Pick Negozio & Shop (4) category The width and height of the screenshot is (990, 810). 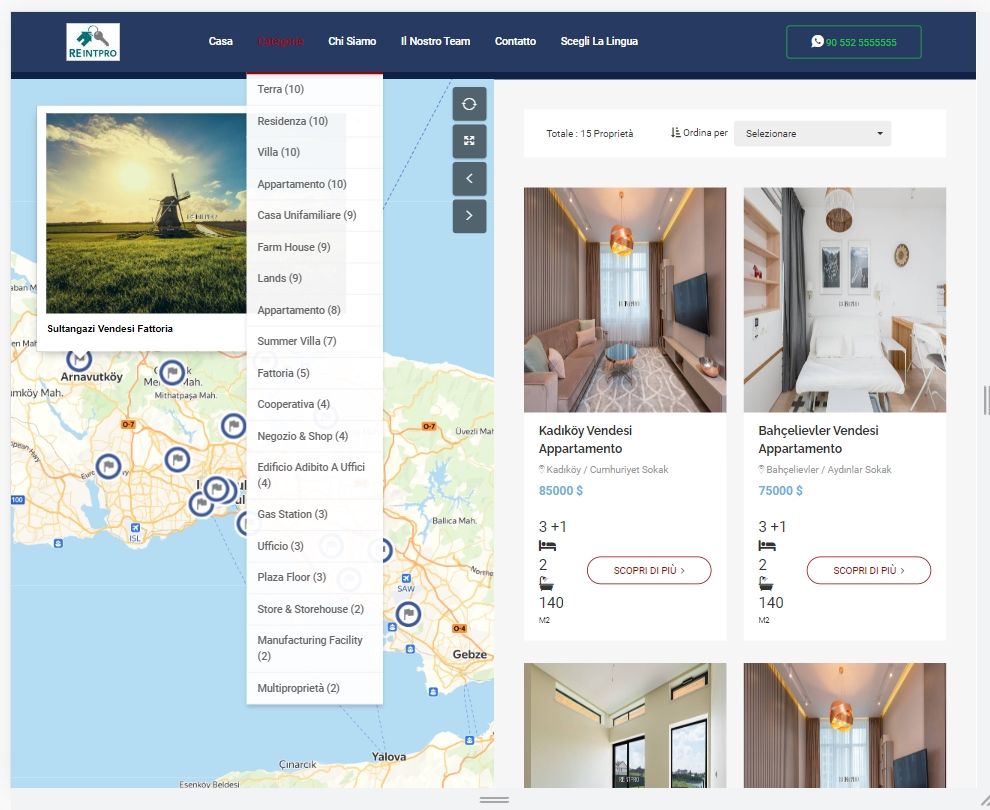coord(314,436)
